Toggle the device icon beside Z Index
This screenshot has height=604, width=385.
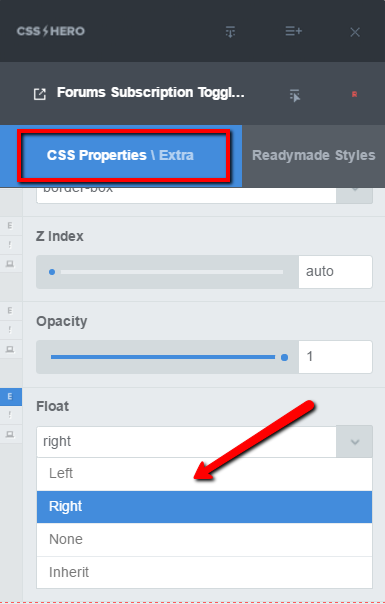10,264
